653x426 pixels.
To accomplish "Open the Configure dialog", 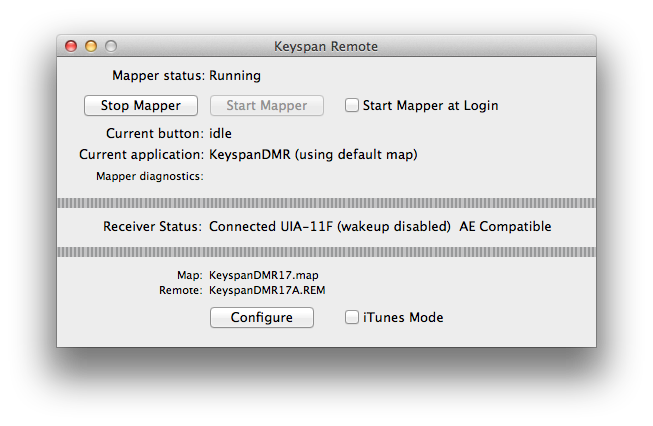I will [262, 317].
